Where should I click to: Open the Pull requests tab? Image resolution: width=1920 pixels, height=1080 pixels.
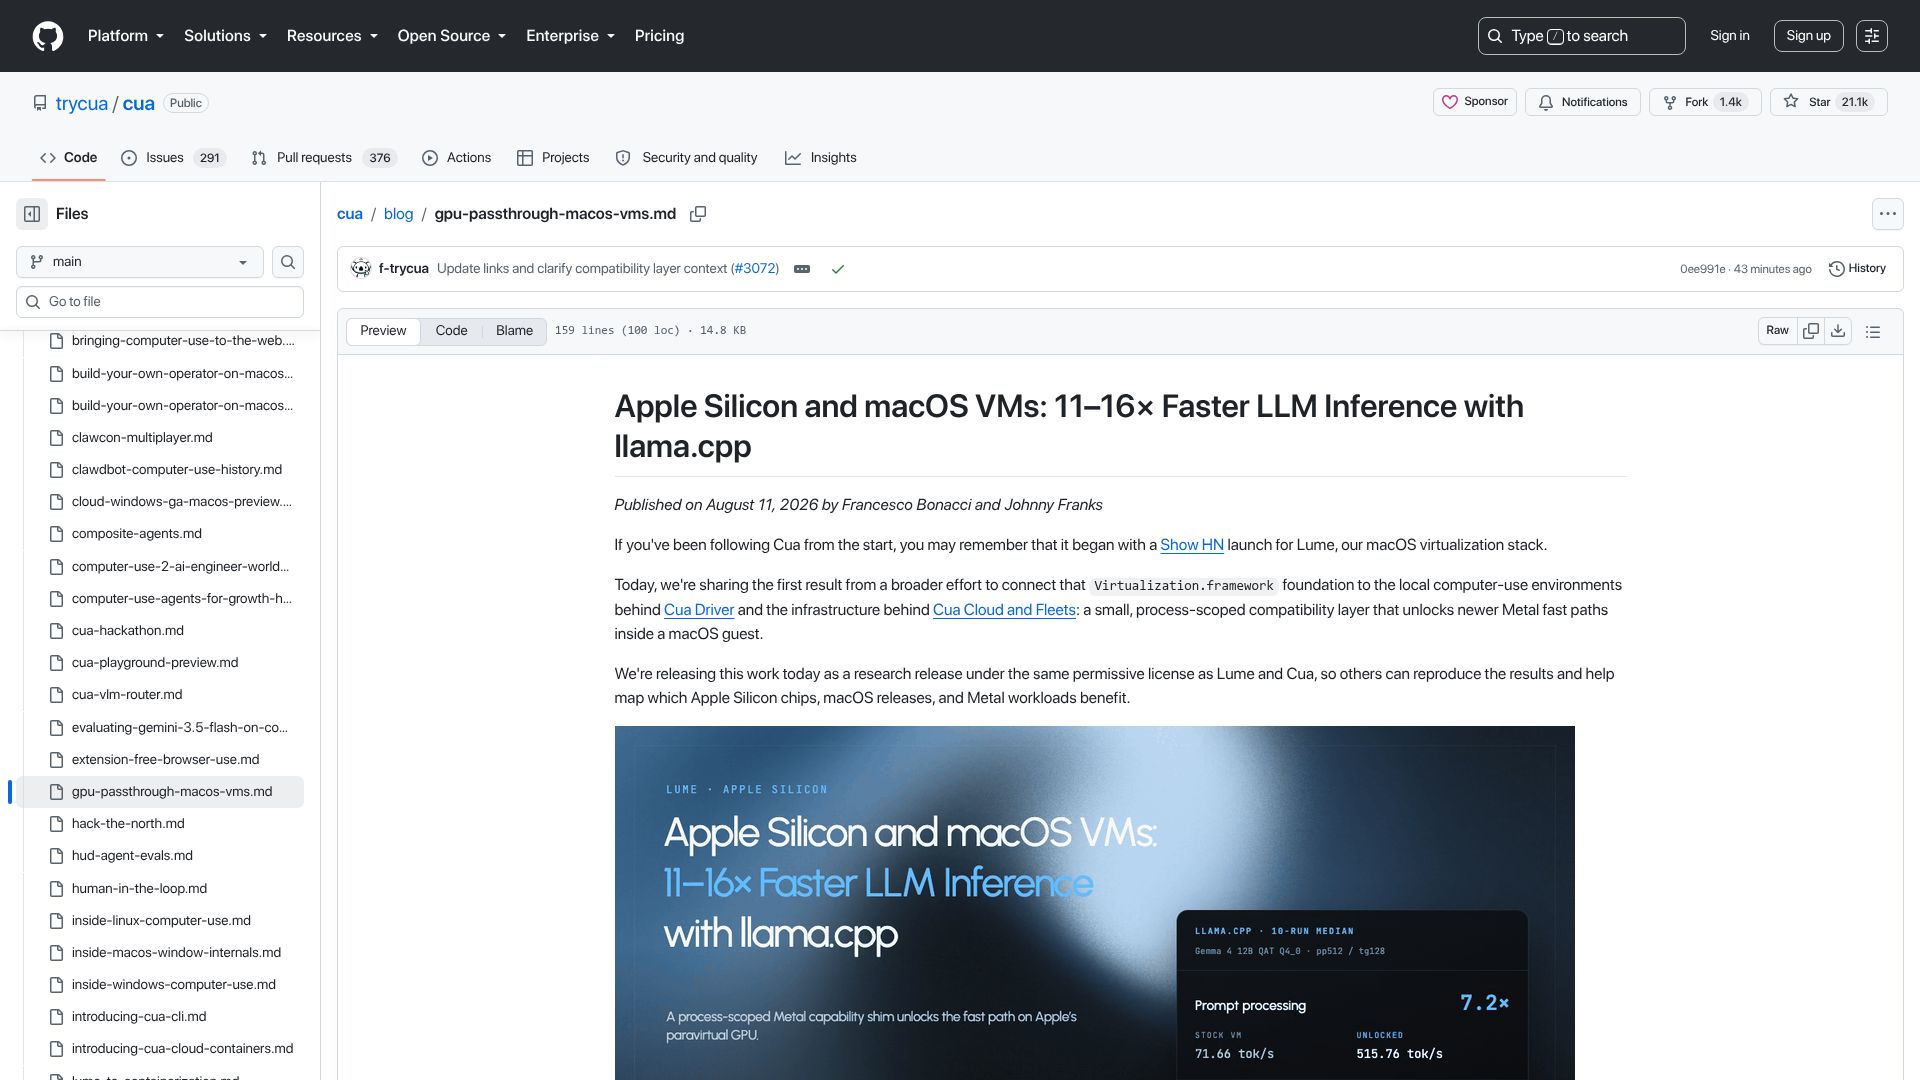(324, 158)
